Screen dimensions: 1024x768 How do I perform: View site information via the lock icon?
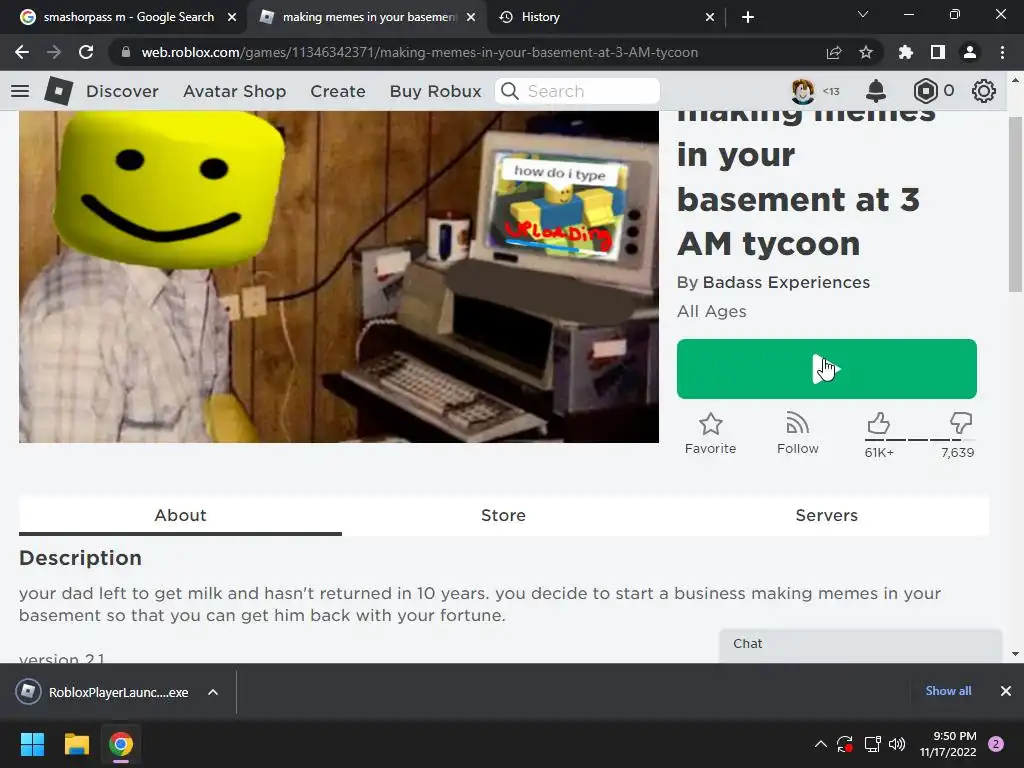(x=125, y=52)
